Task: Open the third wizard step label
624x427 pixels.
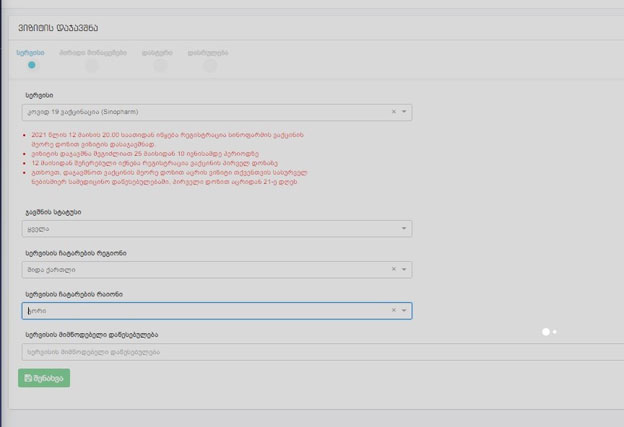Action: click(160, 51)
